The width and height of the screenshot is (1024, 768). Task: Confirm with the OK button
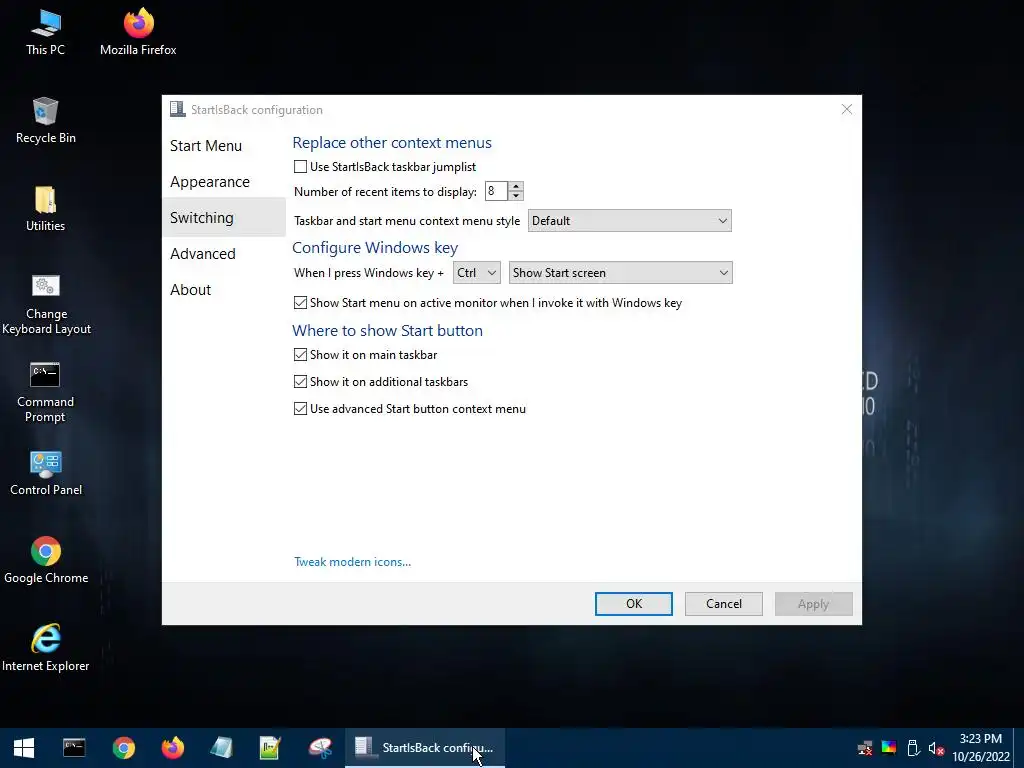[x=633, y=604]
